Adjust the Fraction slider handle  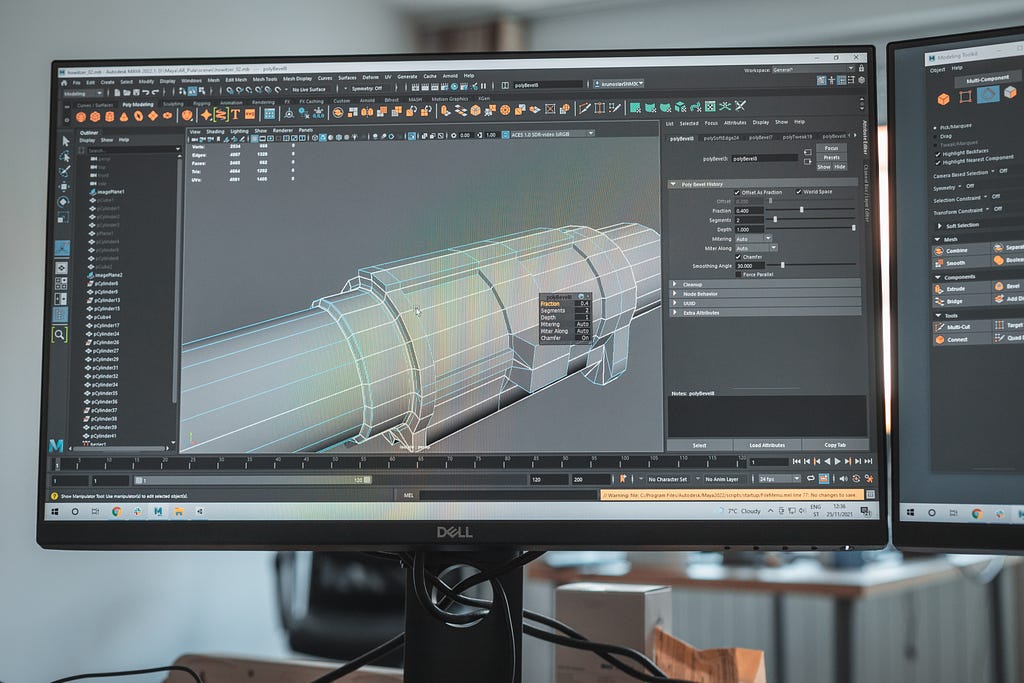tap(801, 210)
